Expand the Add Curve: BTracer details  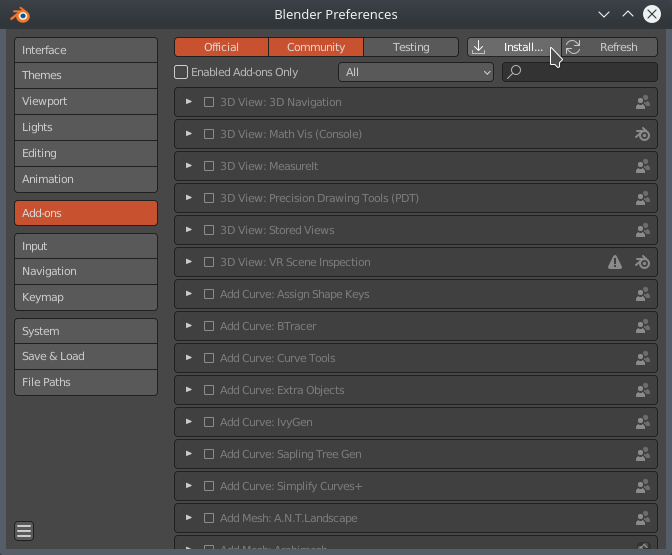tap(189, 326)
